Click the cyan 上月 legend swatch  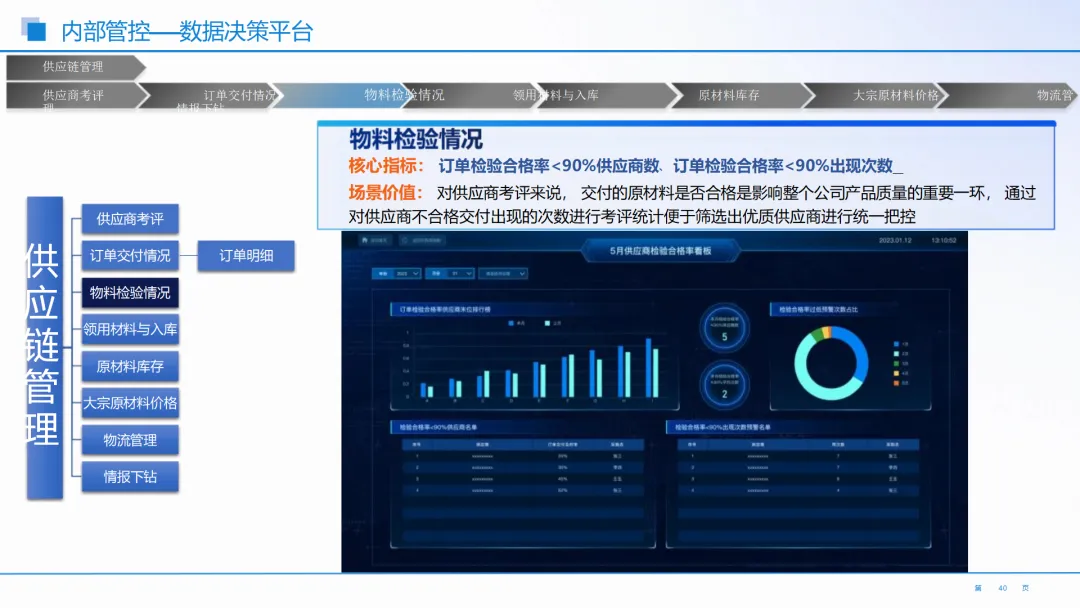point(548,323)
